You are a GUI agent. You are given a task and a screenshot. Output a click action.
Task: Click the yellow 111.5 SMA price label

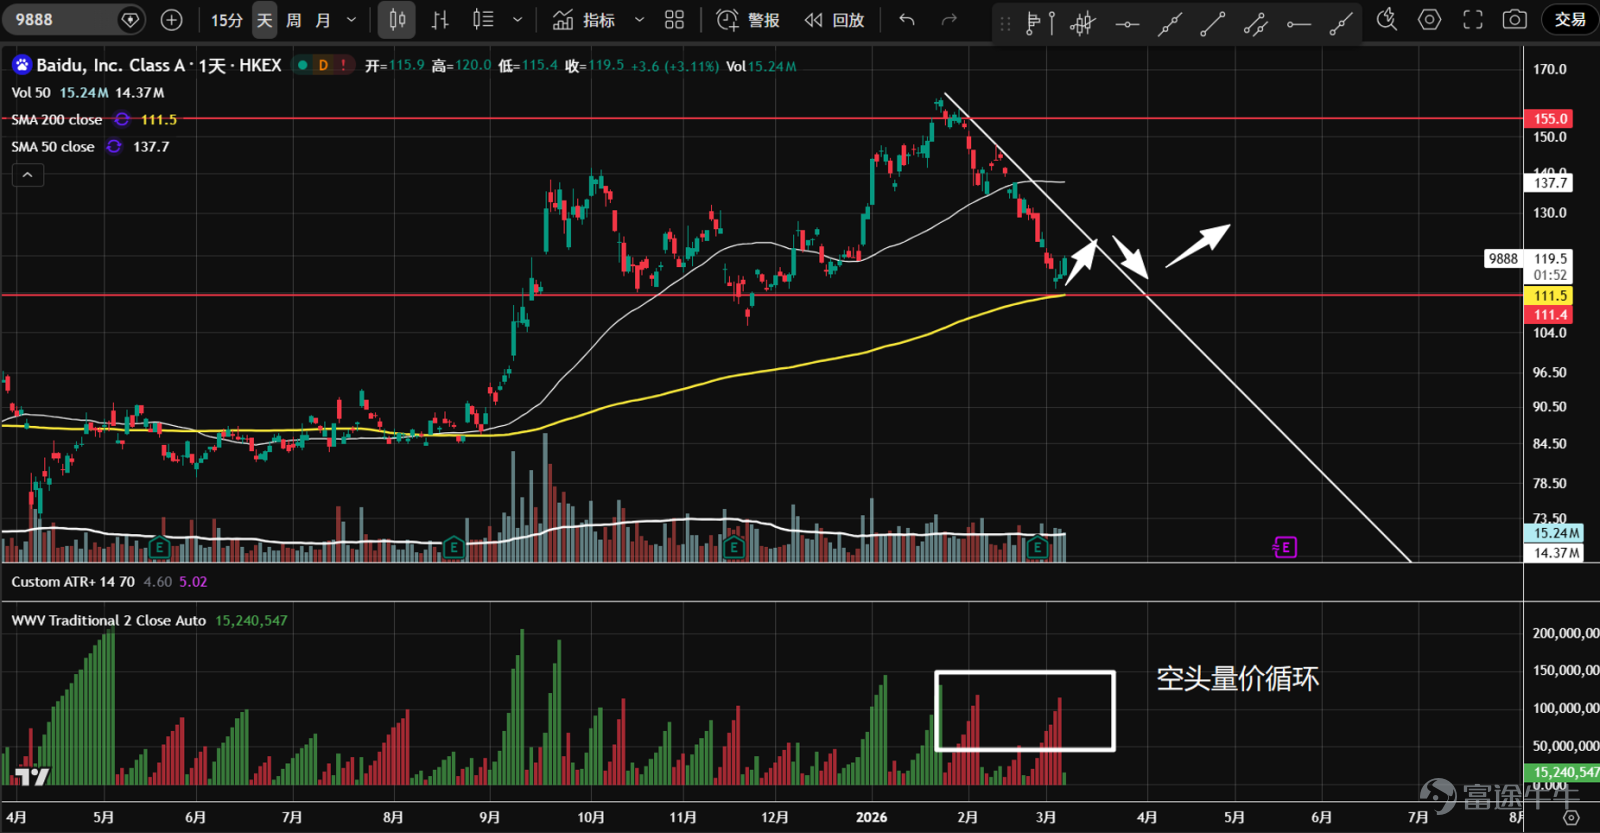(1549, 296)
